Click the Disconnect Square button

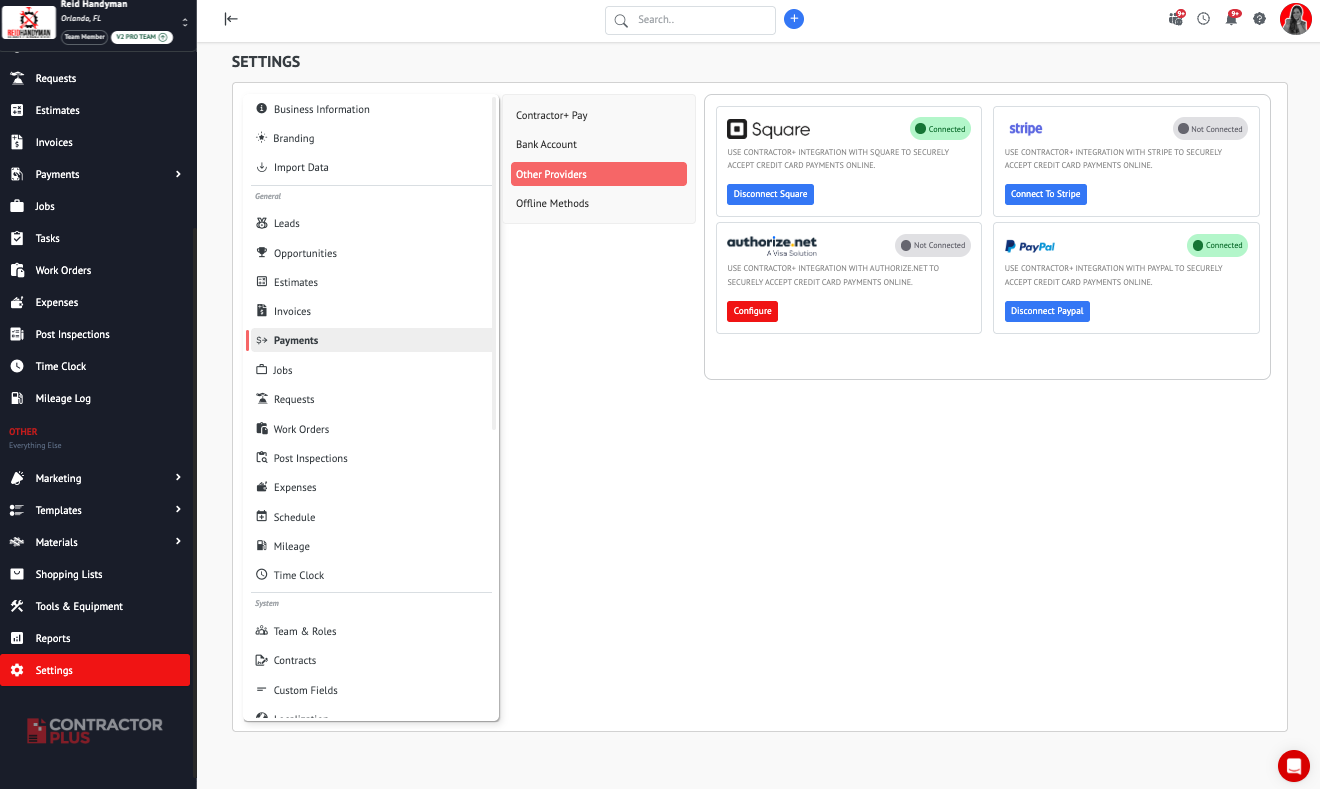coord(770,194)
